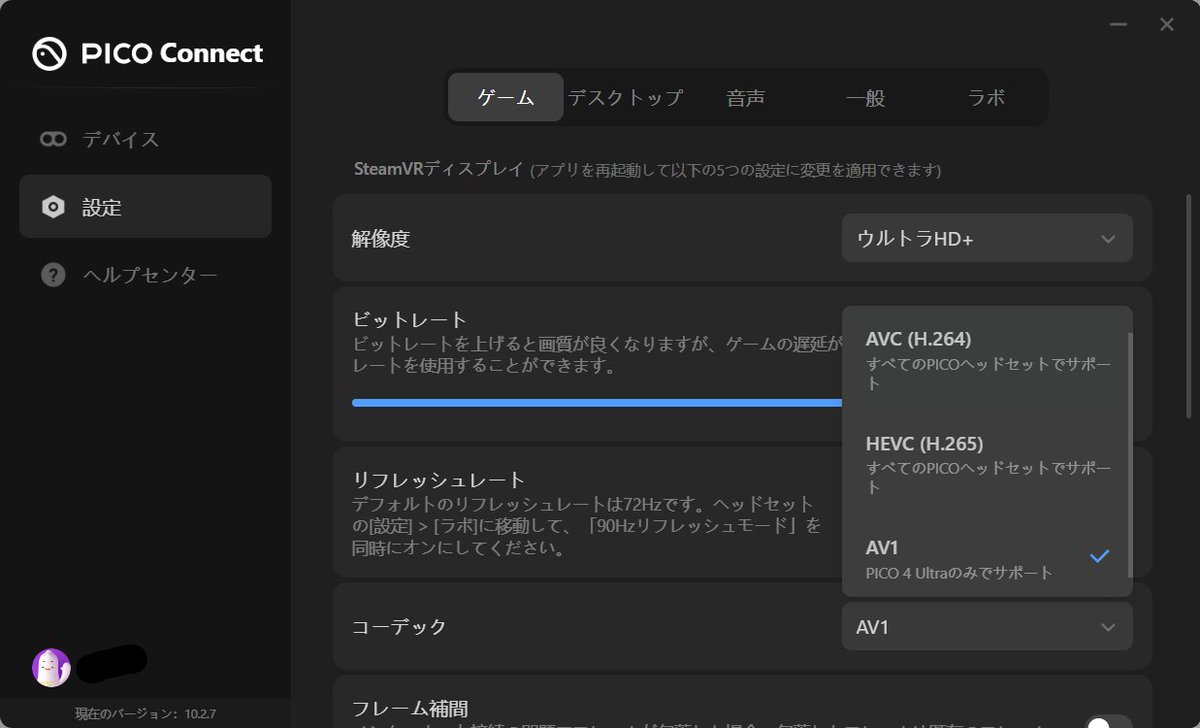
Task: Open the 一般 tab
Action: tap(866, 97)
